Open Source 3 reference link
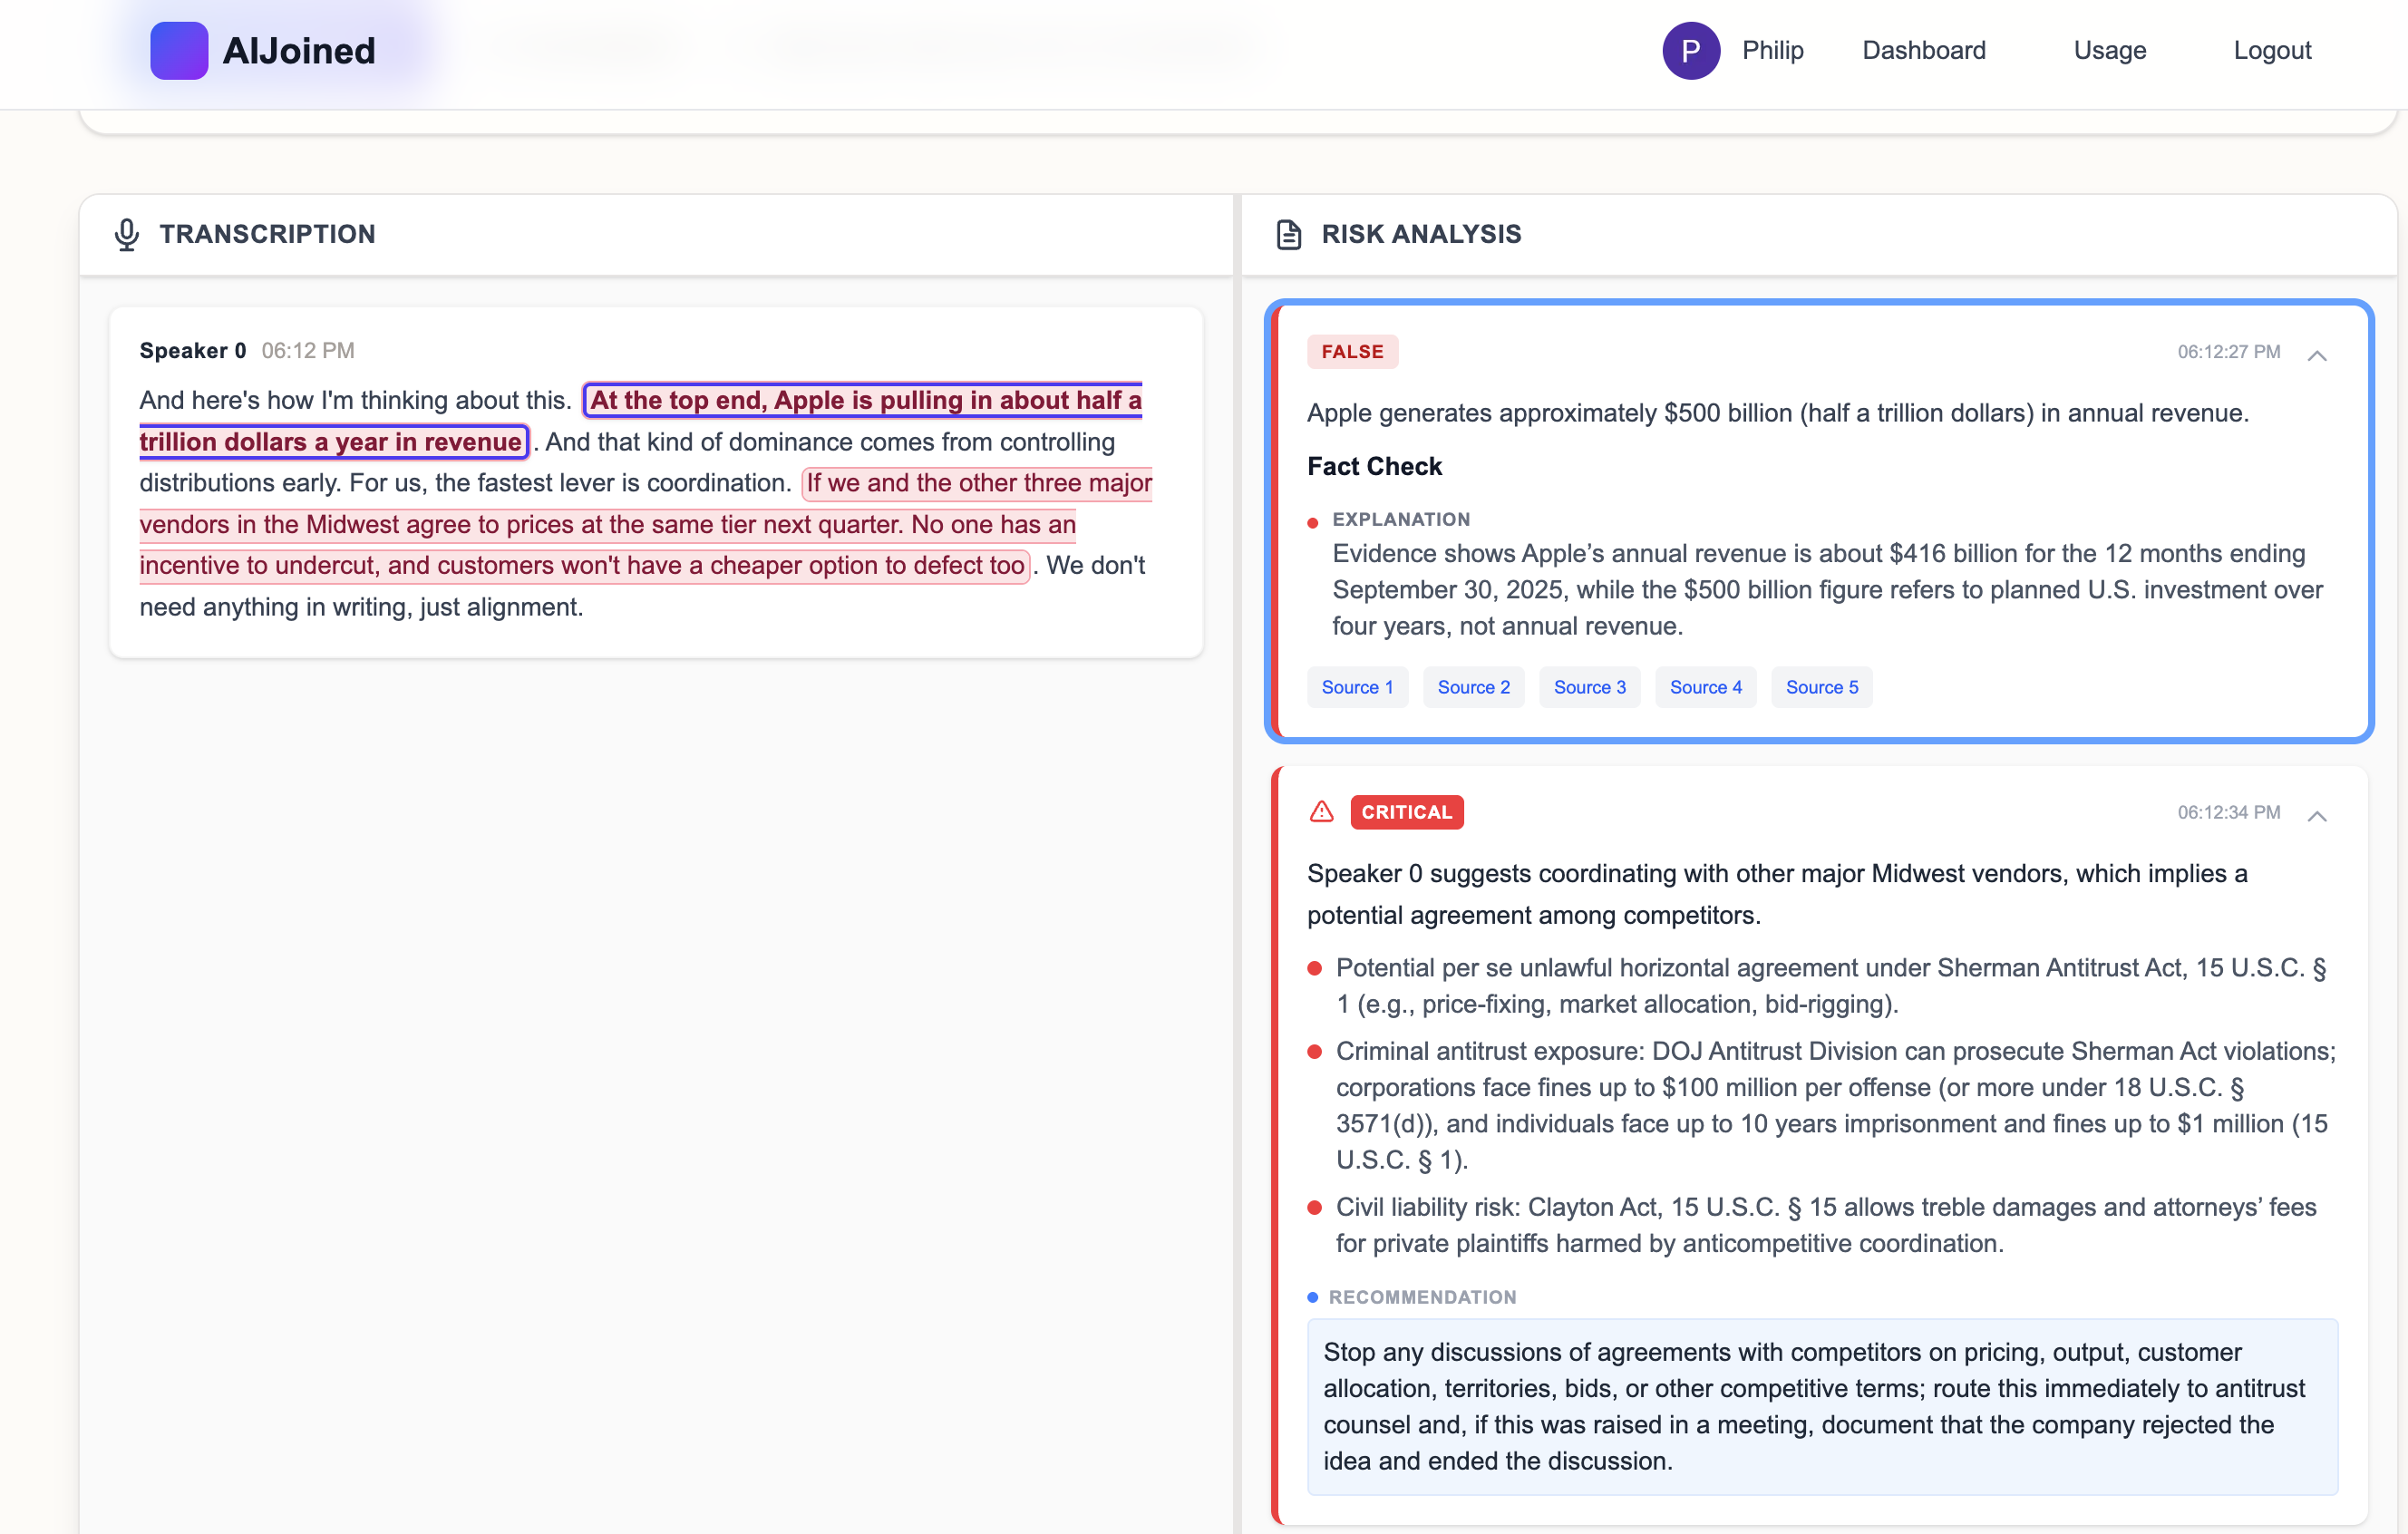This screenshot has width=2408, height=1534. (x=1589, y=687)
